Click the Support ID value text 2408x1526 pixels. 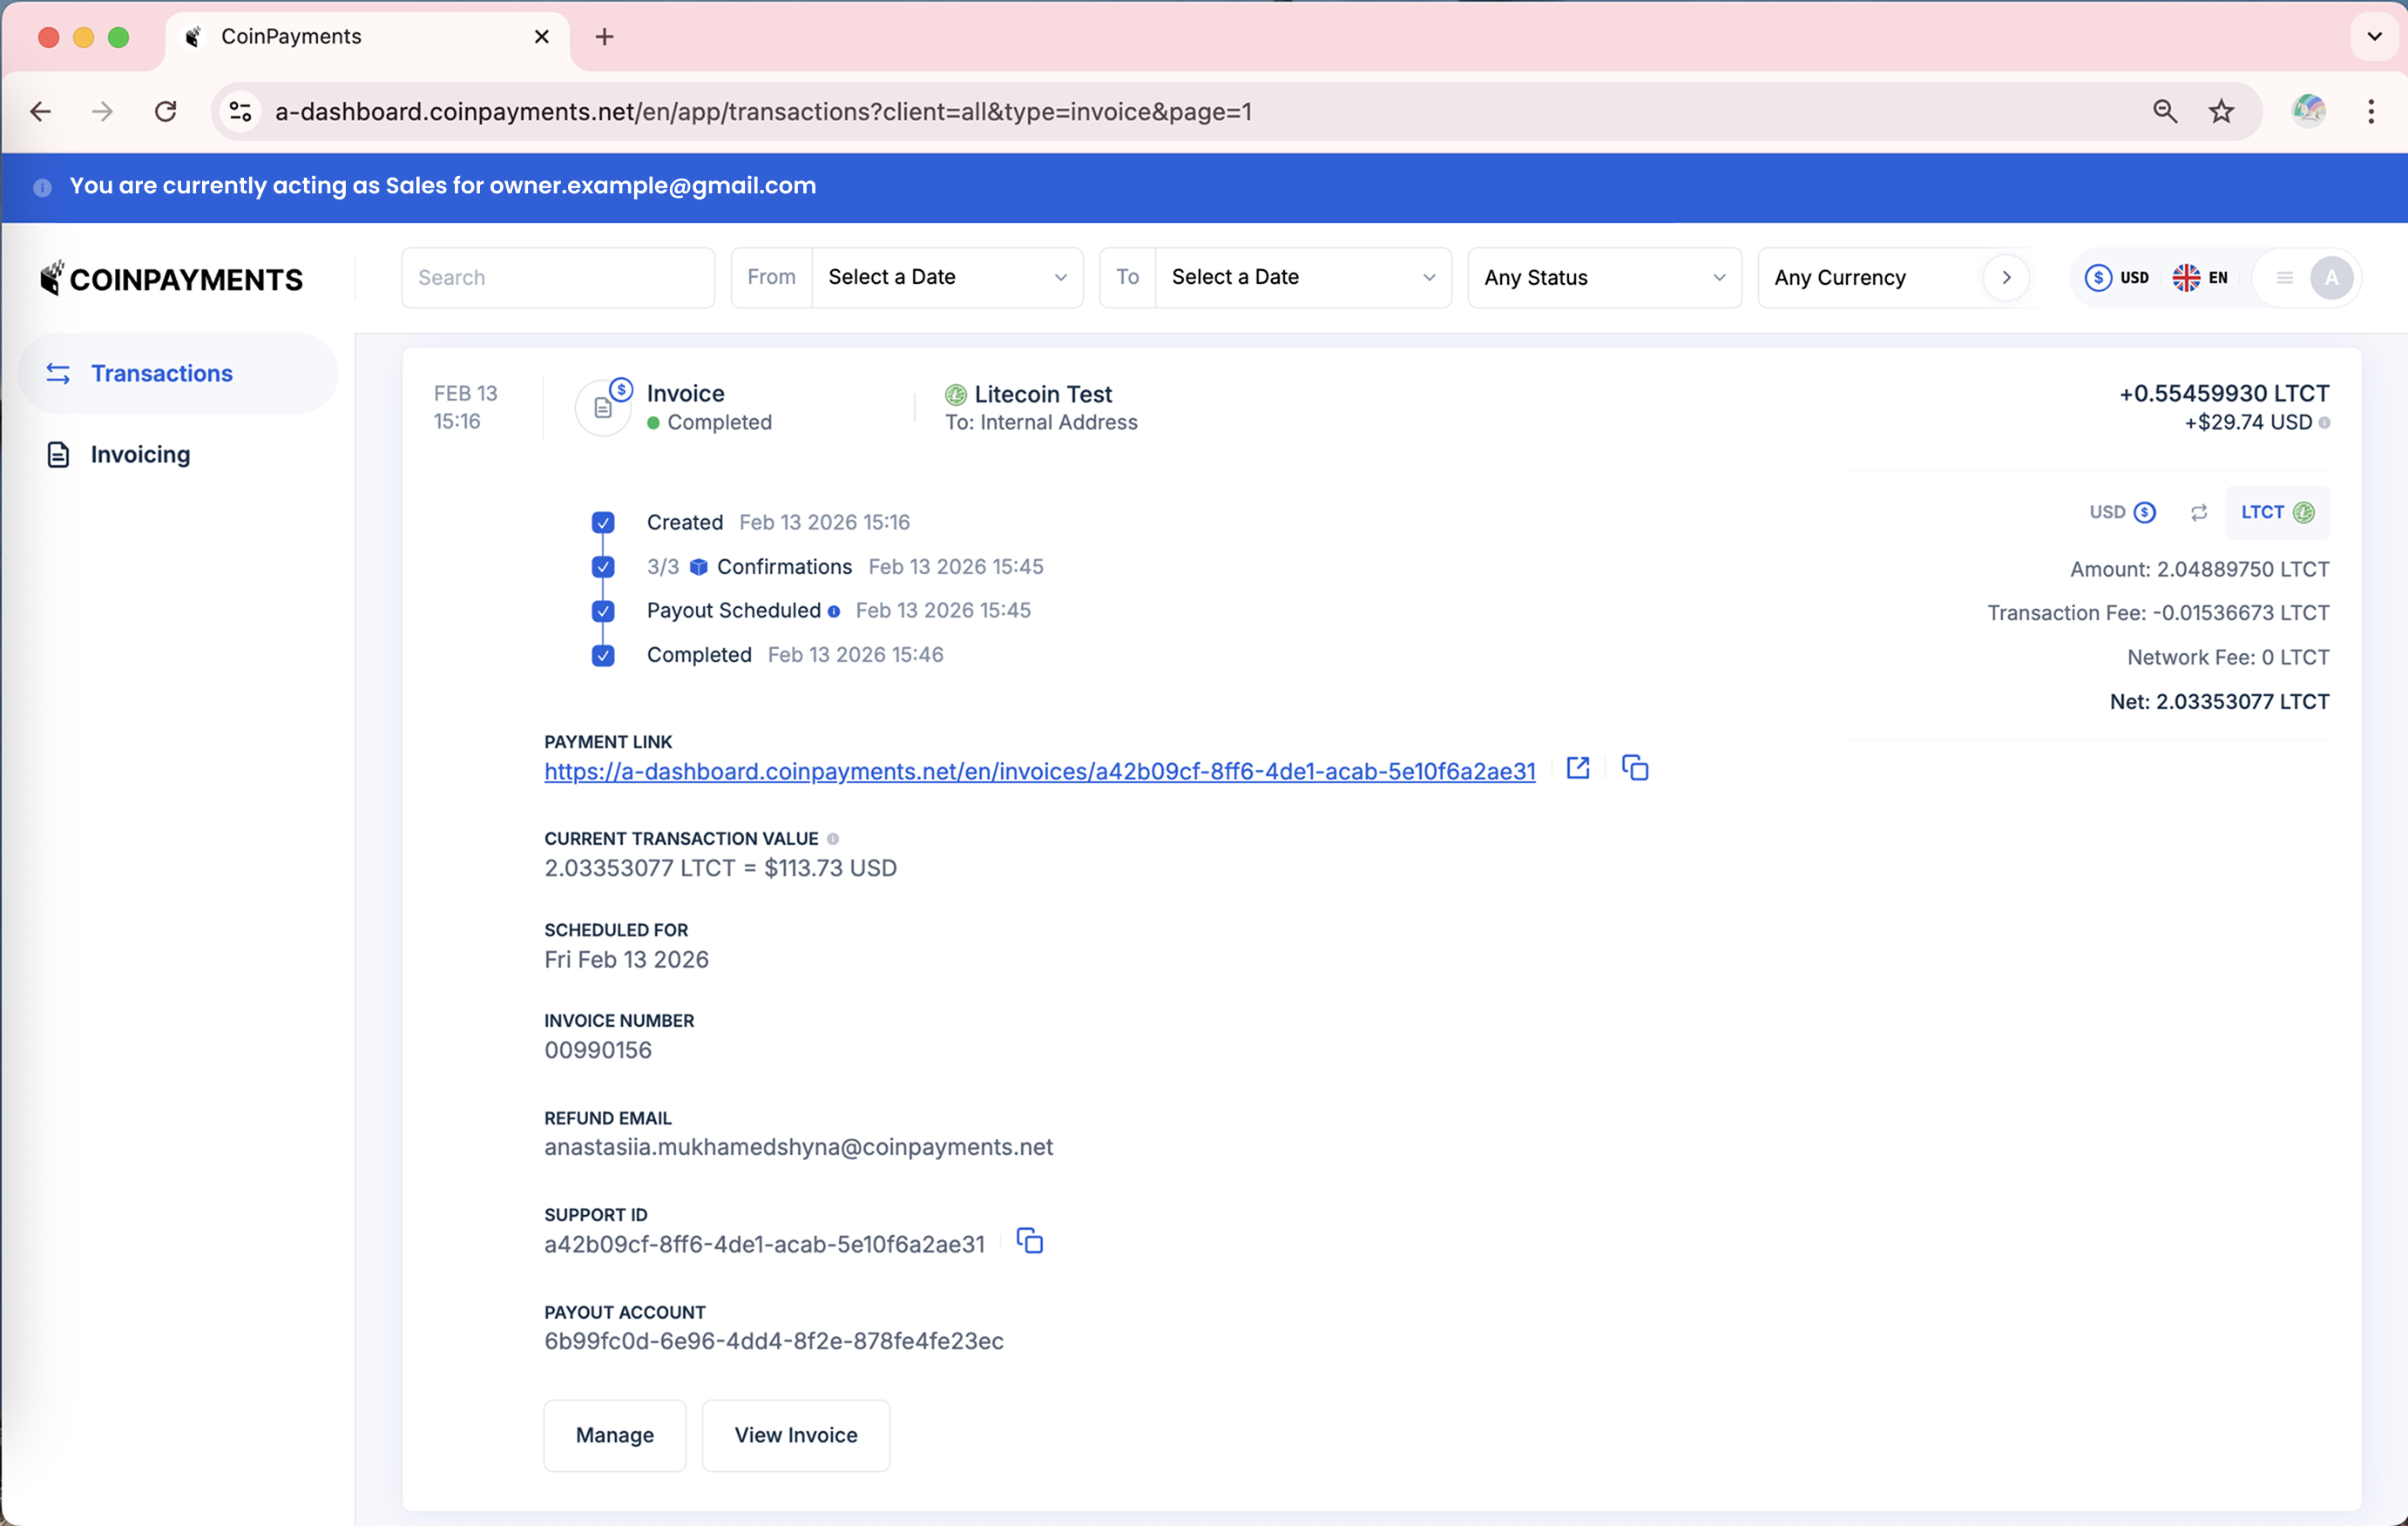coord(764,1244)
